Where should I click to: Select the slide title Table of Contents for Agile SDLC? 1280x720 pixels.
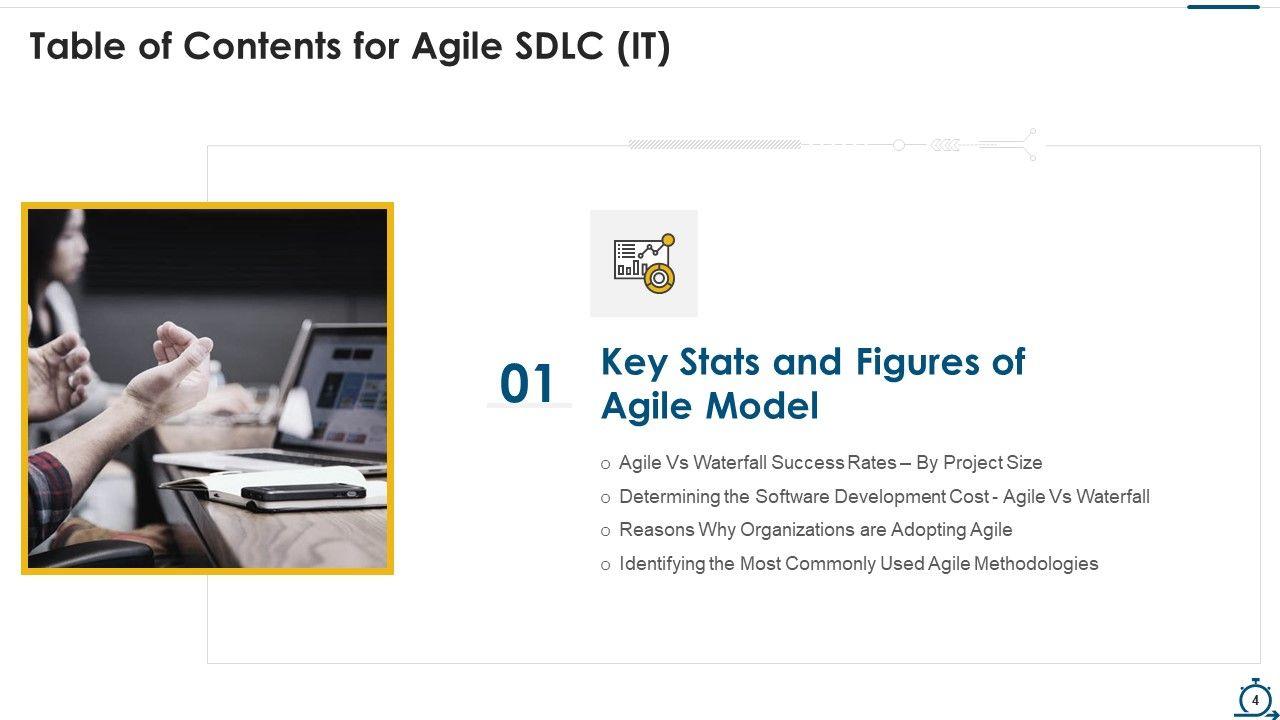click(x=350, y=46)
